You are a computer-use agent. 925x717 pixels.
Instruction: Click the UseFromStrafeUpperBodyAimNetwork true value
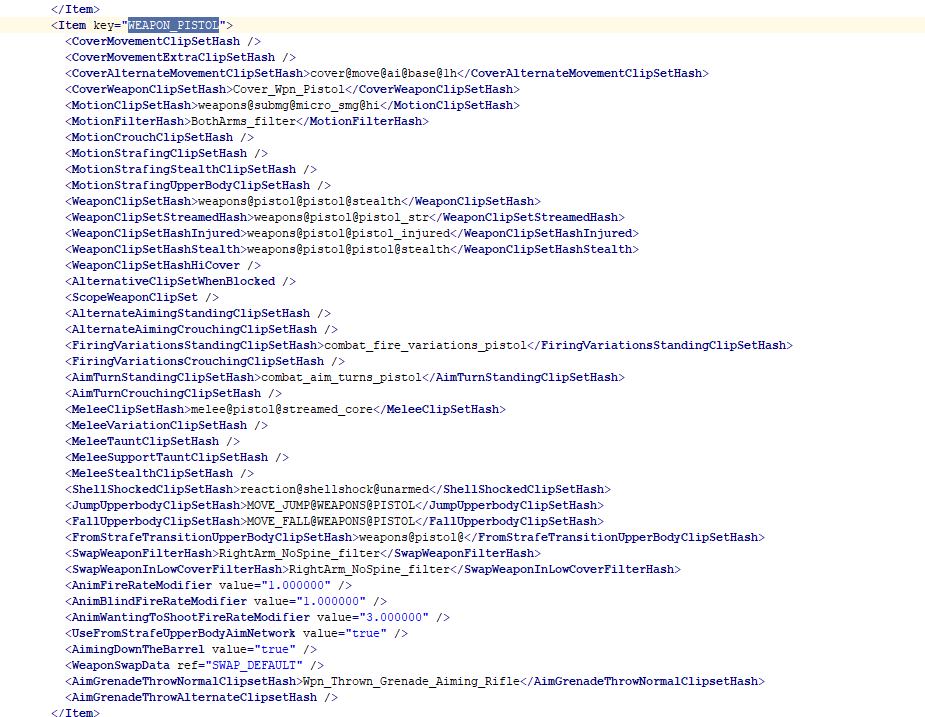click(x=366, y=633)
